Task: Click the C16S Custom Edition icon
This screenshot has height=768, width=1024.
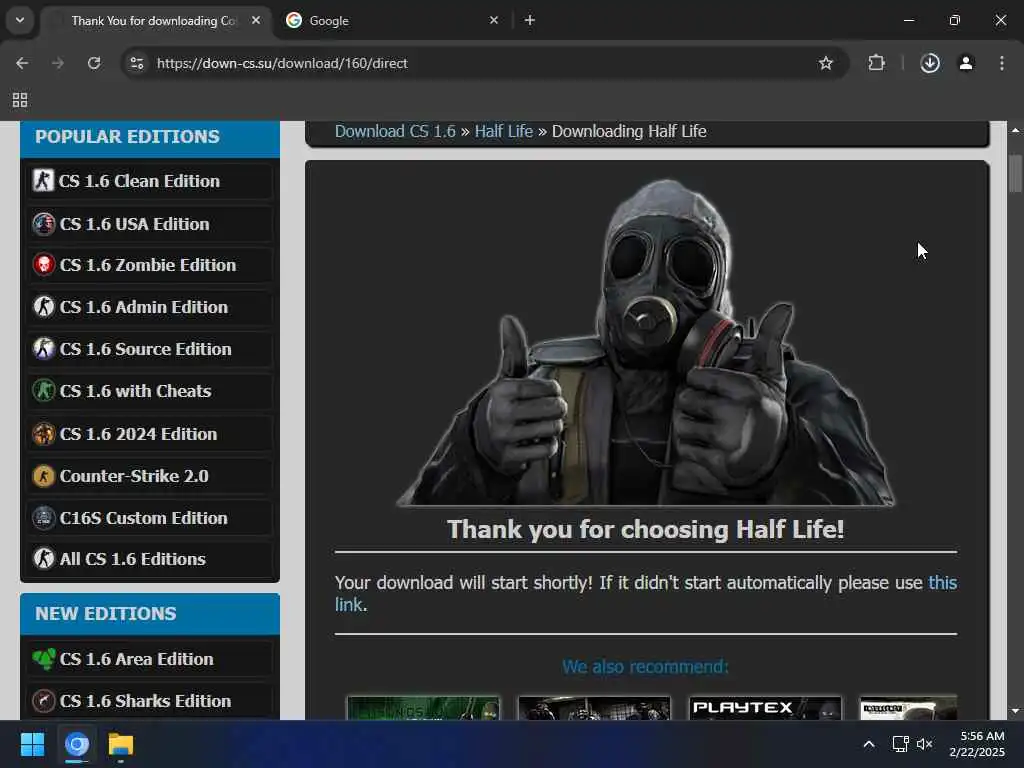Action: [44, 518]
